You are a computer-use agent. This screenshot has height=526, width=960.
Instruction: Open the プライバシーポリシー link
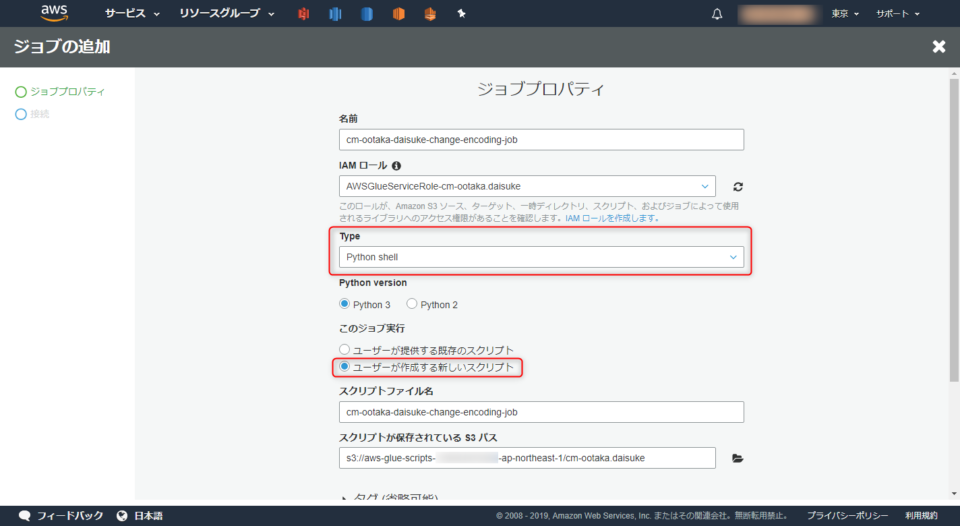(x=848, y=516)
